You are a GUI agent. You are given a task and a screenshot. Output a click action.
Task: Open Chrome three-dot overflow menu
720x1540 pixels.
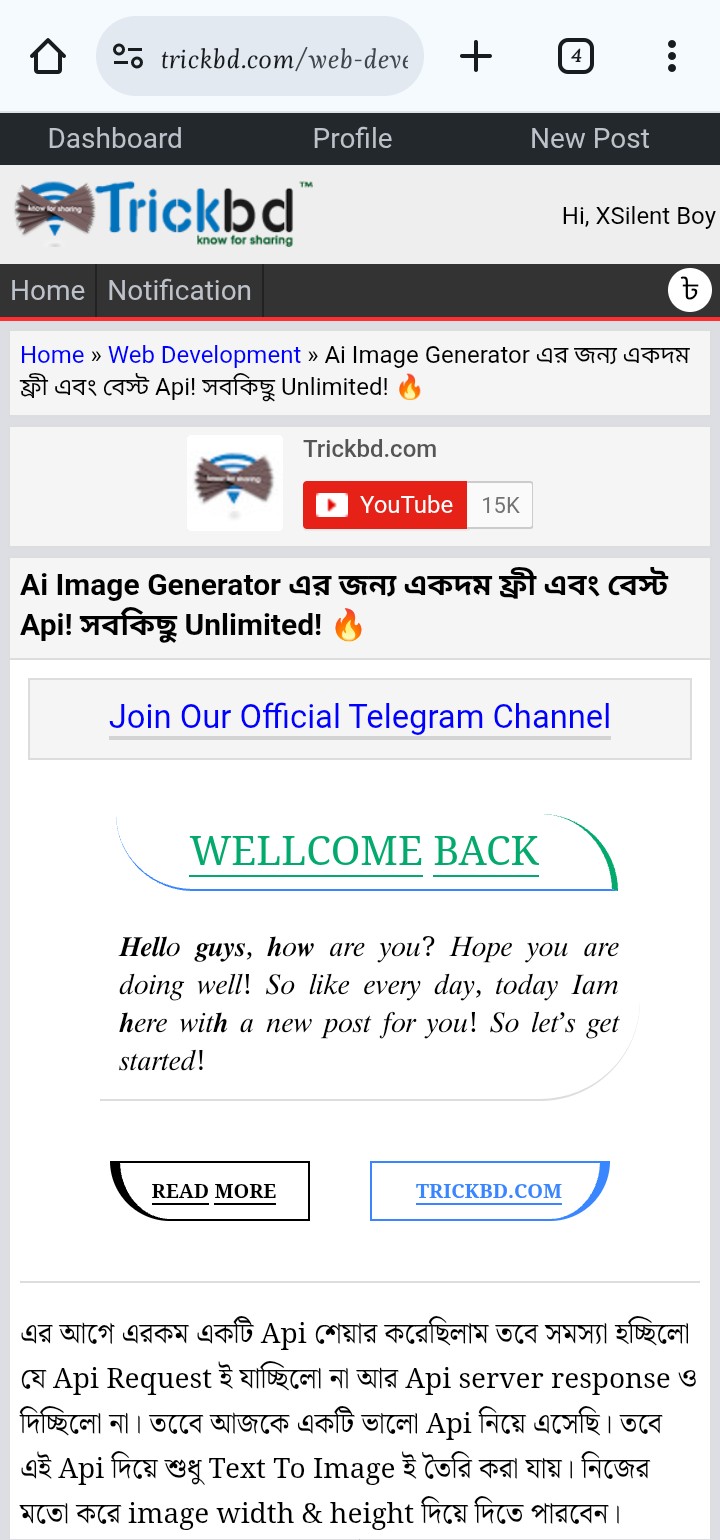click(672, 57)
